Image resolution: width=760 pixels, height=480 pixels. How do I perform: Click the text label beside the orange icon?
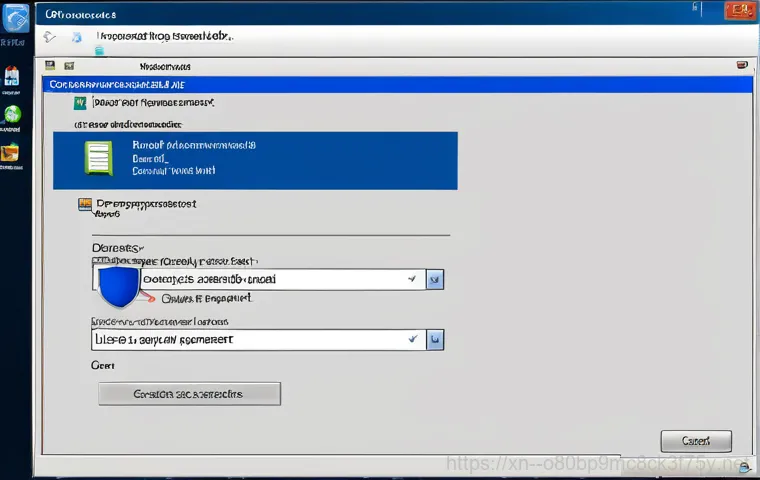pos(146,204)
